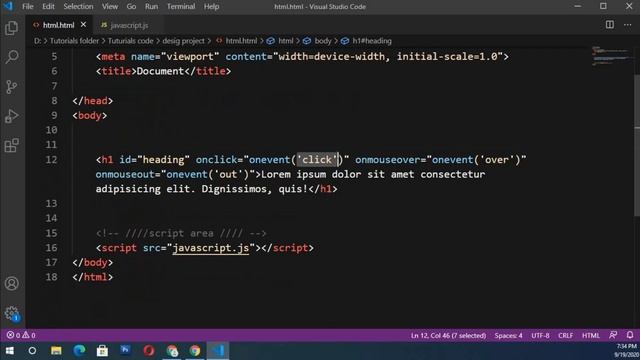The width and height of the screenshot is (640, 360).
Task: Click the Split Editor Right icon
Action: coord(609,25)
